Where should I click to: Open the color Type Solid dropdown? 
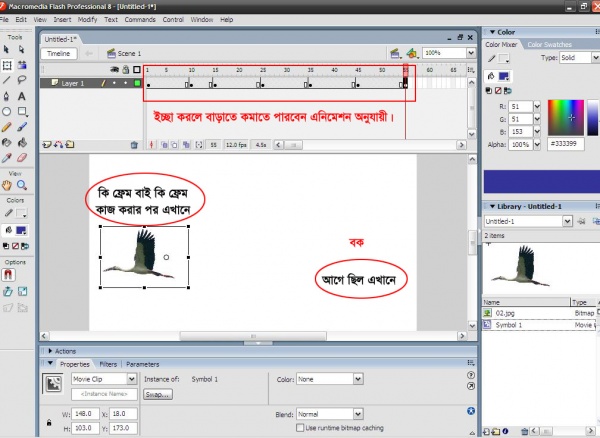pos(595,58)
